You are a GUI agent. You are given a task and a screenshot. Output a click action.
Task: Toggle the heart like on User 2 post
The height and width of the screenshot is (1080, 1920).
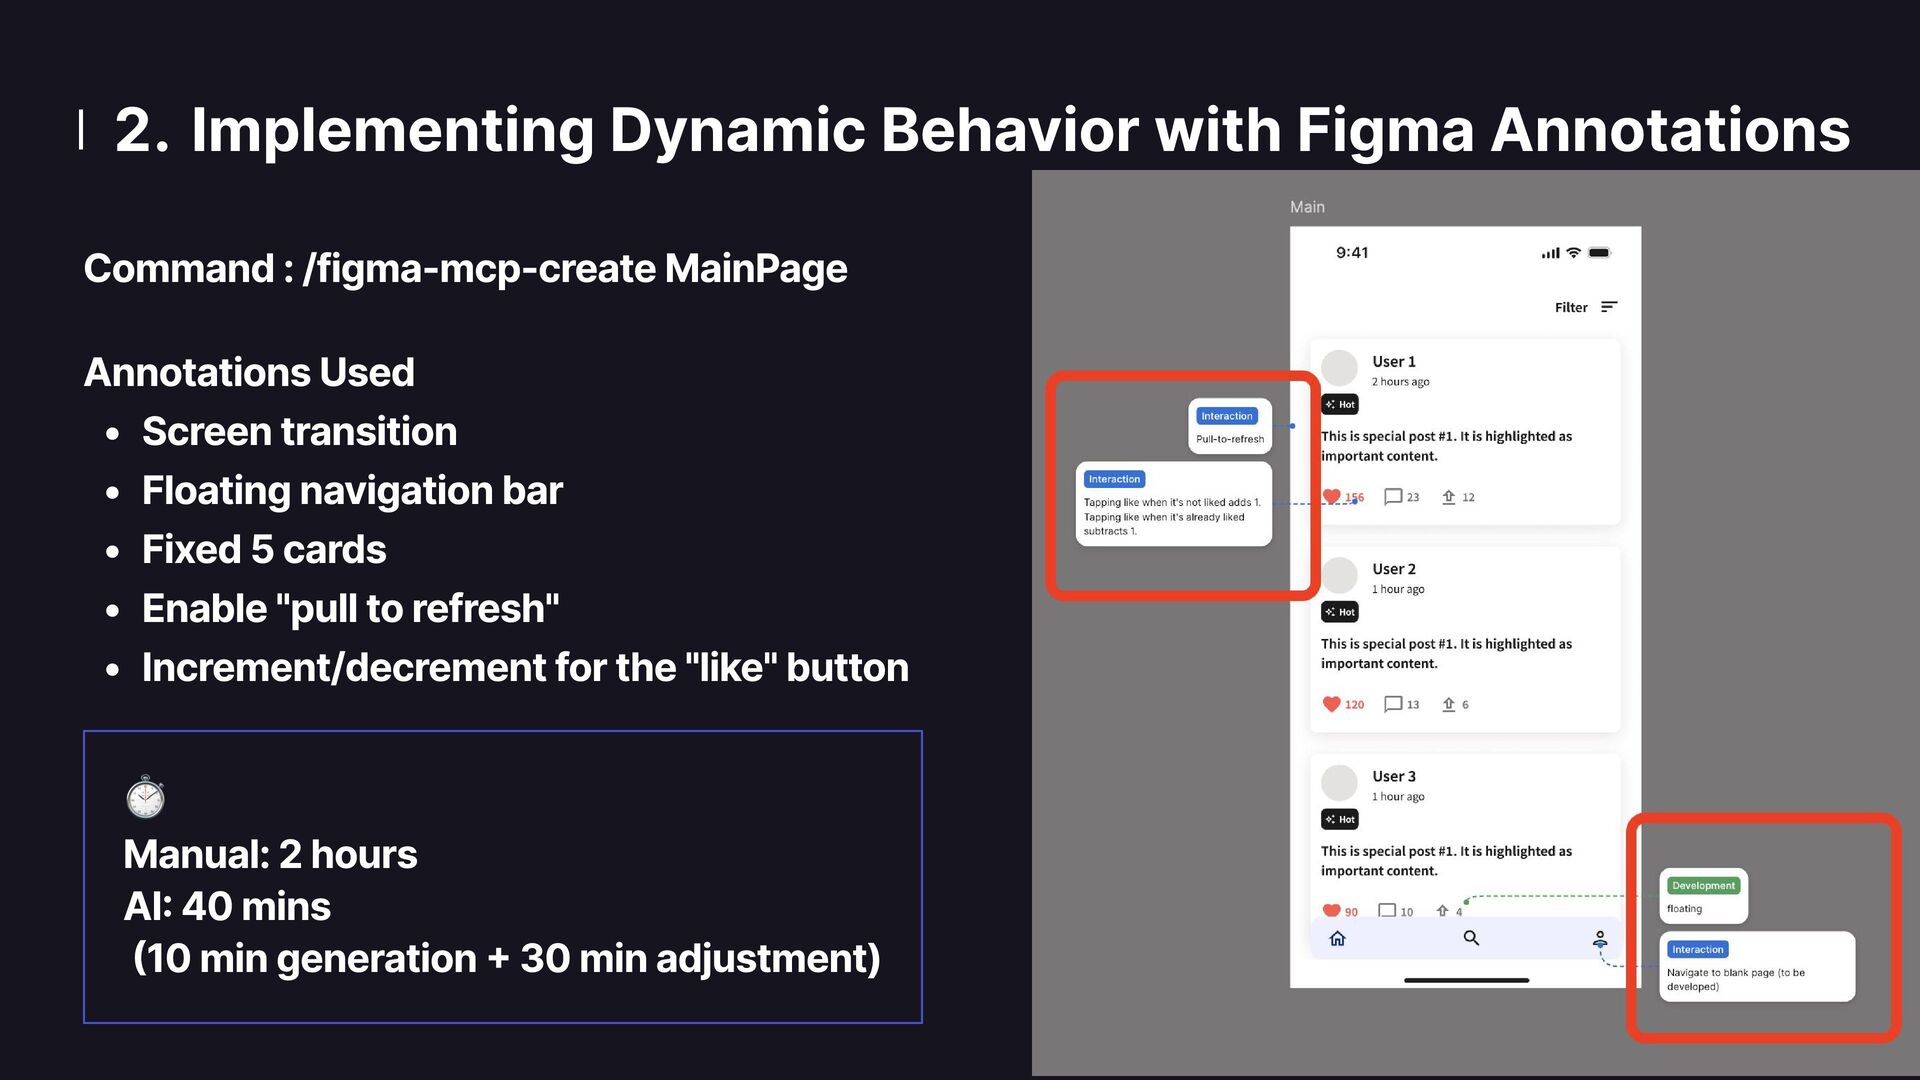(1331, 704)
